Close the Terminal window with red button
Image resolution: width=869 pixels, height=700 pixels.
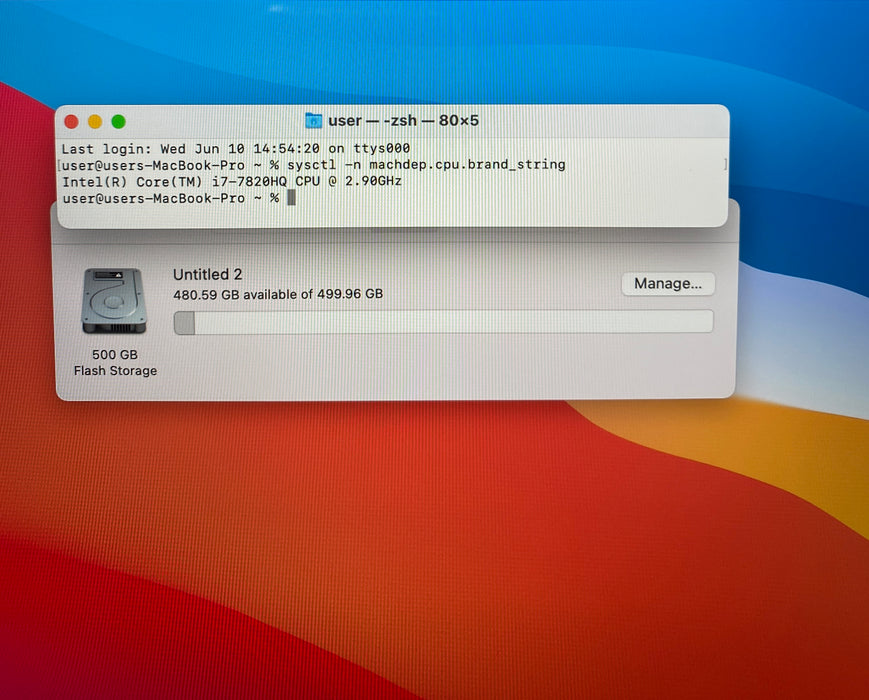click(x=71, y=121)
